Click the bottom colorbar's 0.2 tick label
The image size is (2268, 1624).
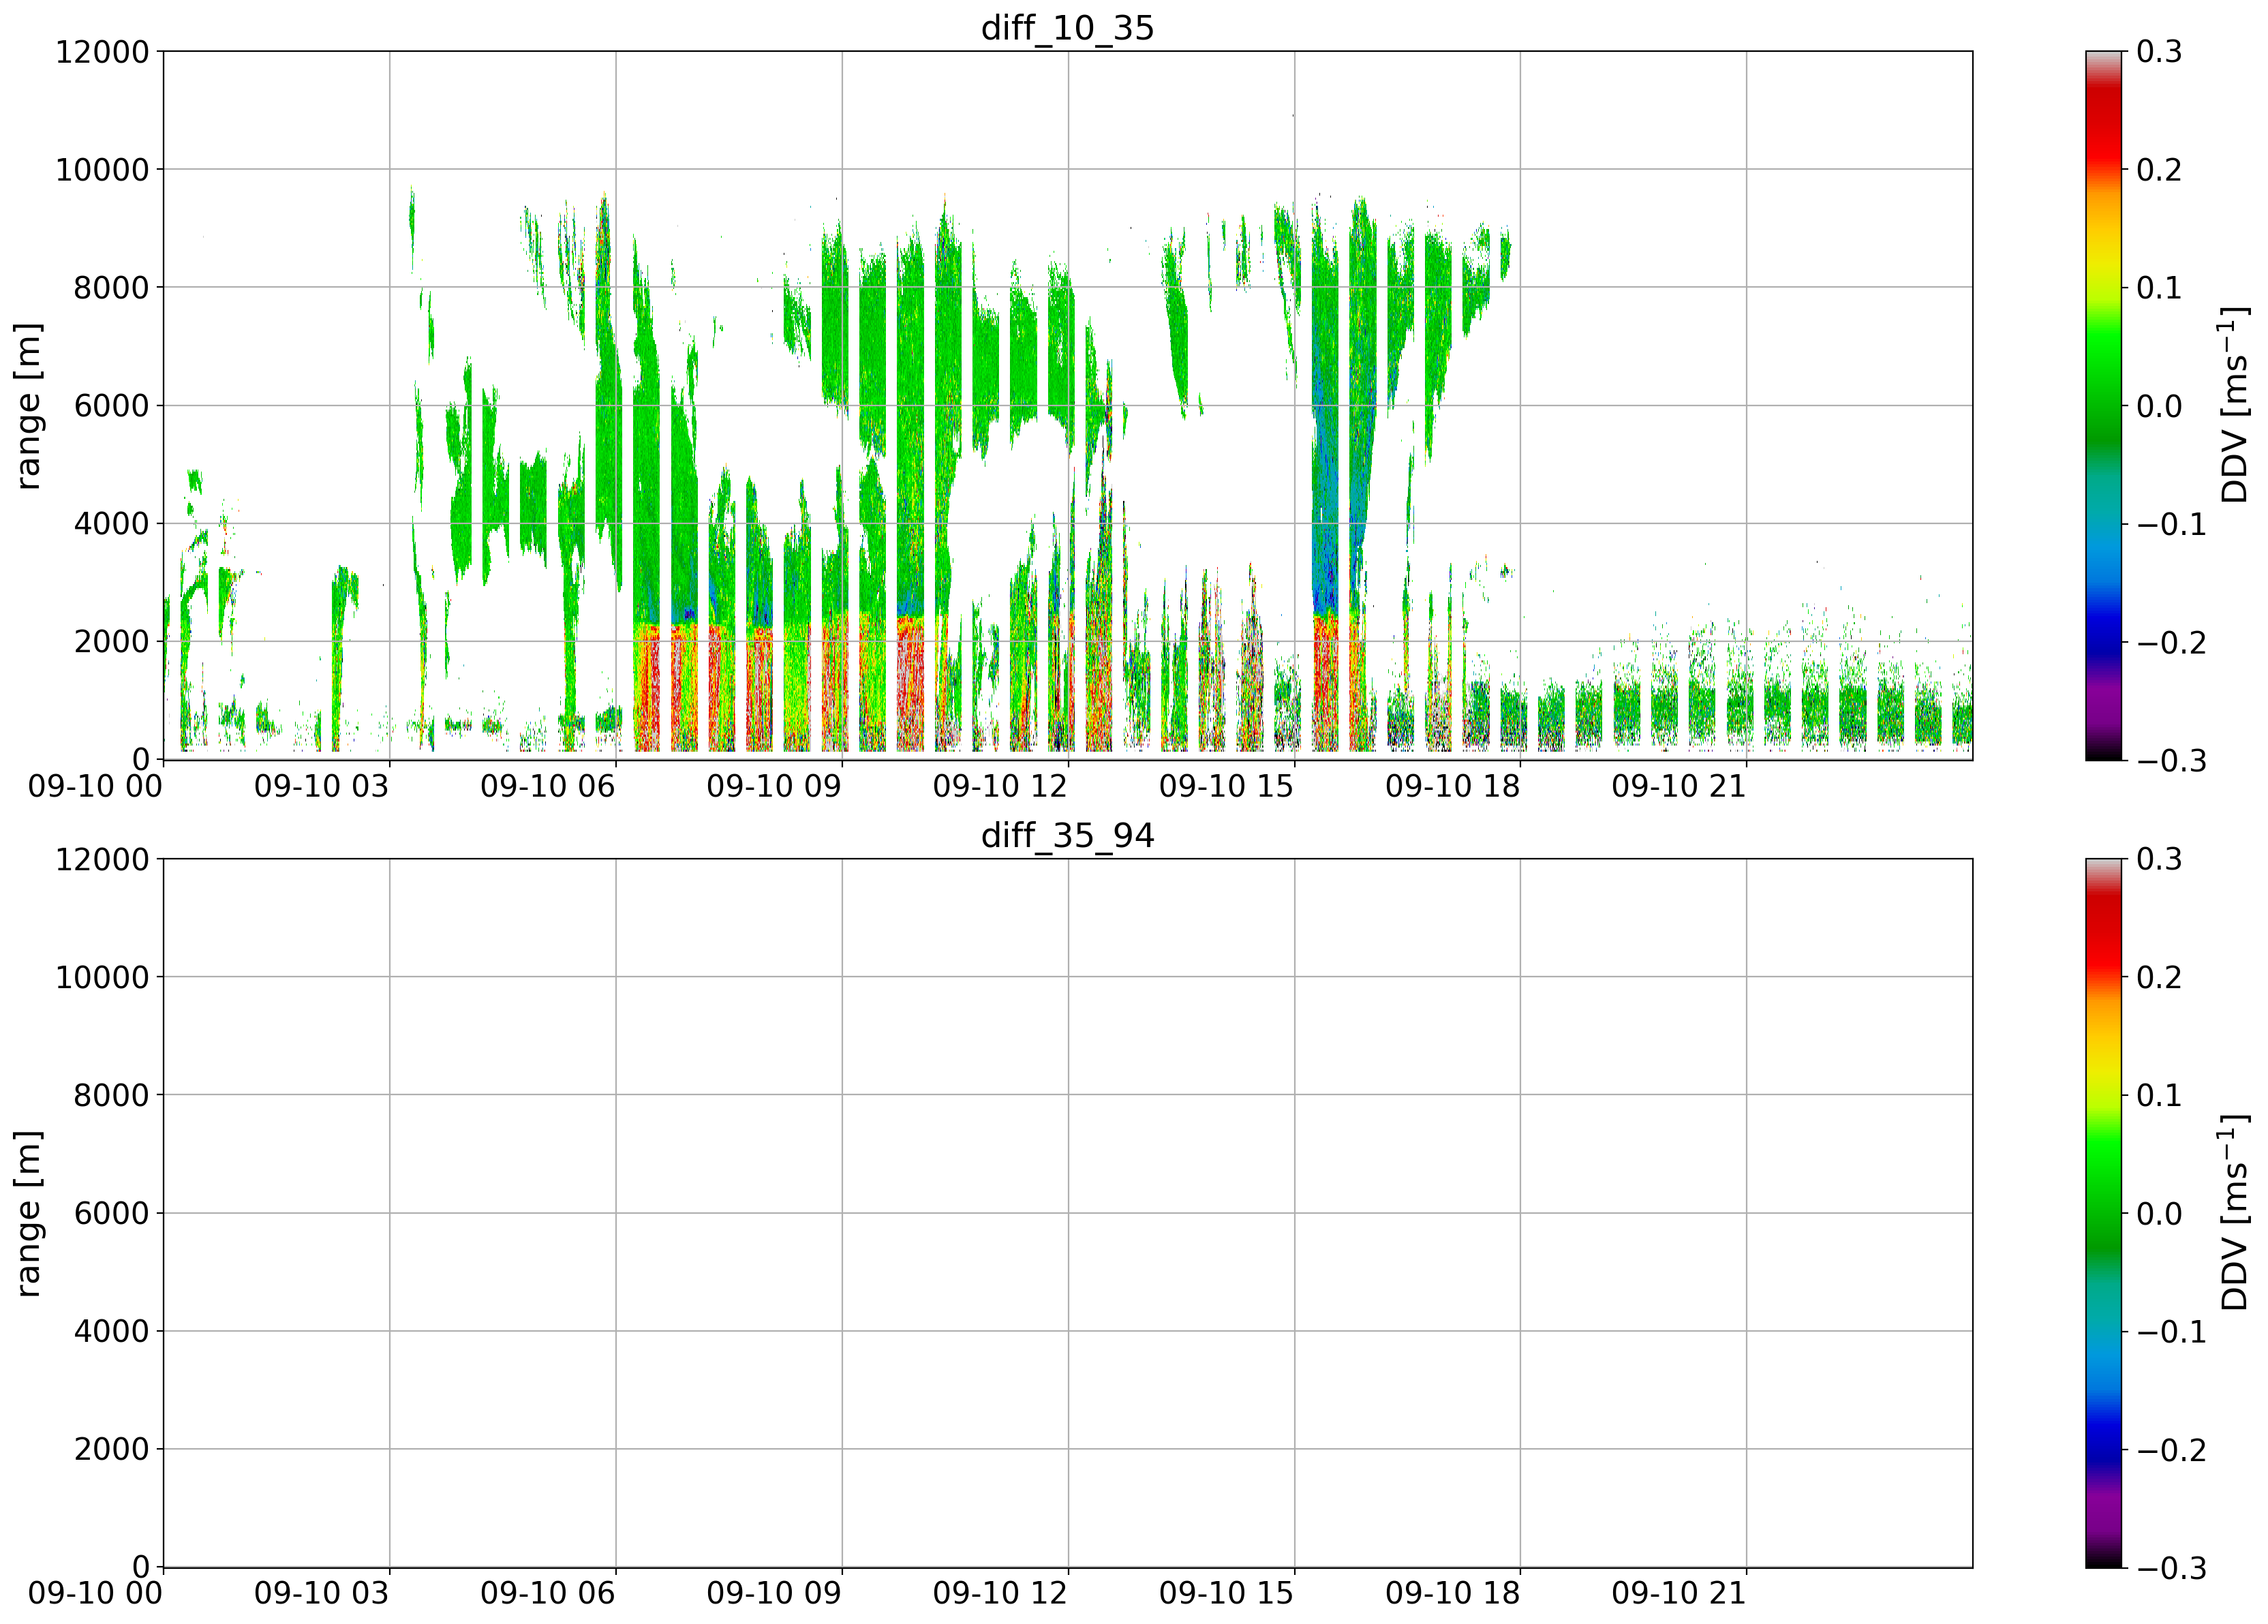tap(2160, 978)
